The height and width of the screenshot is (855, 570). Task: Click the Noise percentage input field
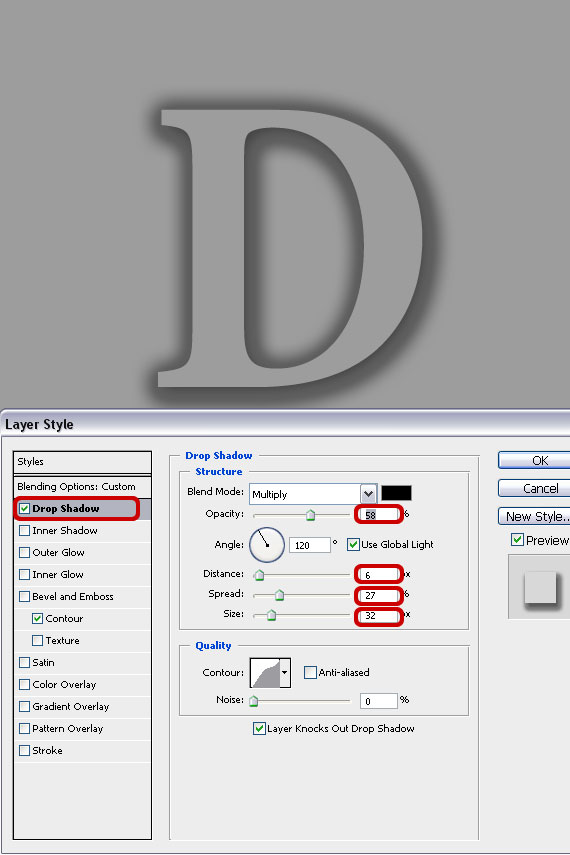tap(379, 701)
